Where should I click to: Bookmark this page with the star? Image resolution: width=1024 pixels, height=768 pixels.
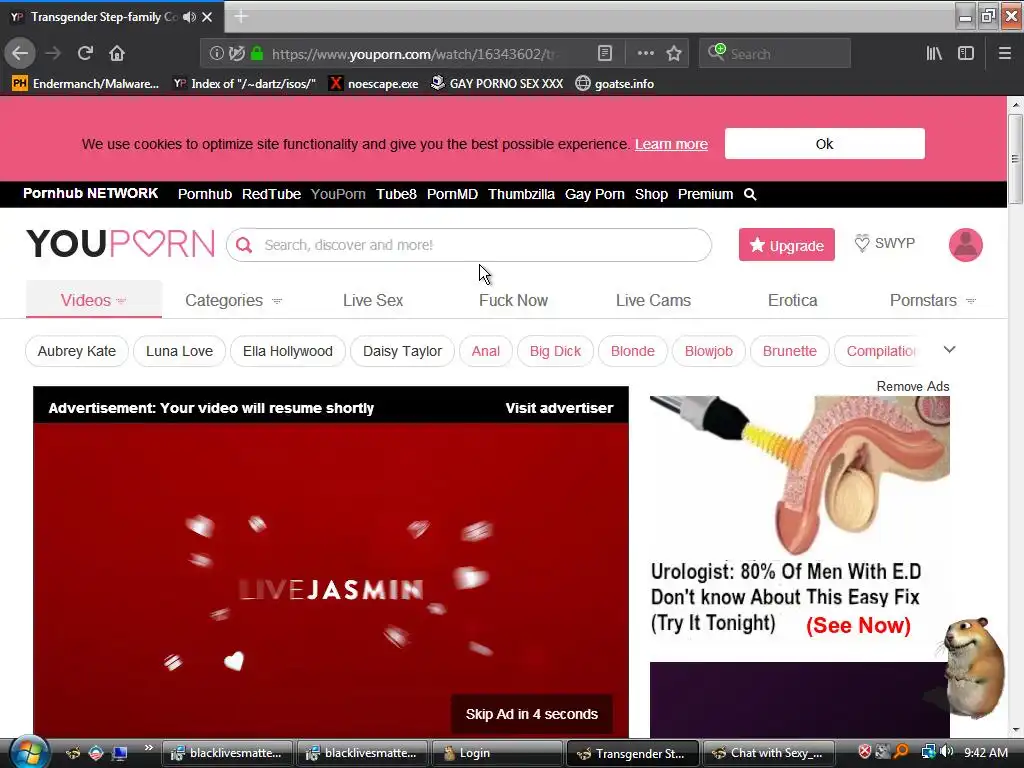coord(674,54)
